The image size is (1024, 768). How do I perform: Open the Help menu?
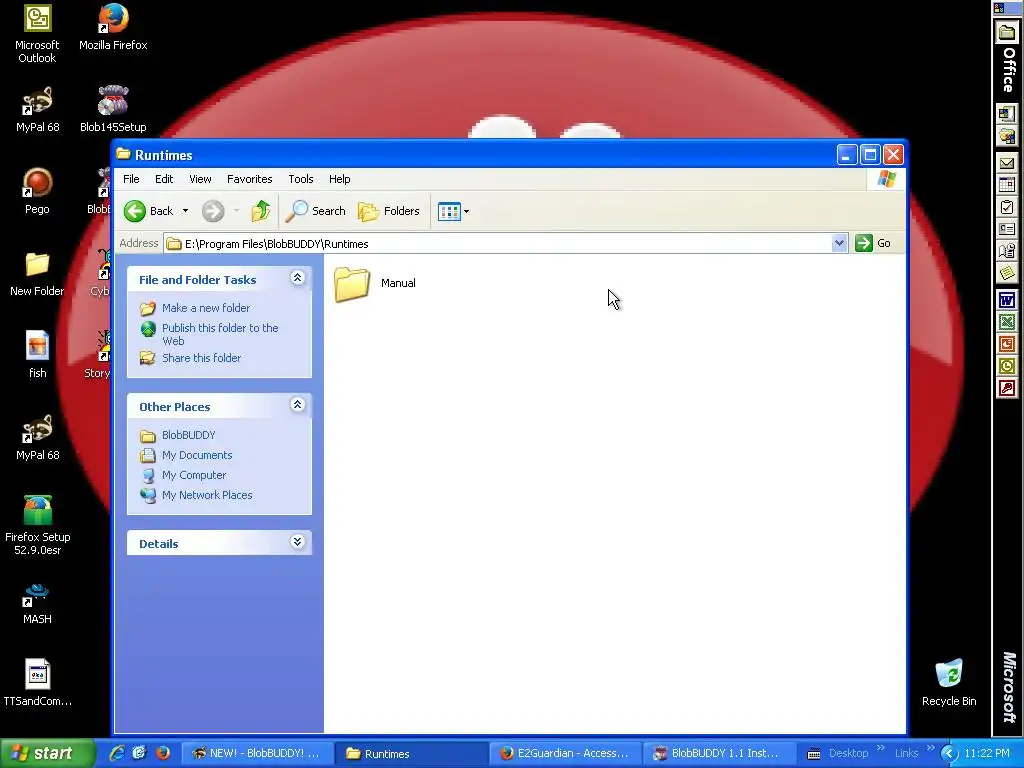click(x=340, y=179)
